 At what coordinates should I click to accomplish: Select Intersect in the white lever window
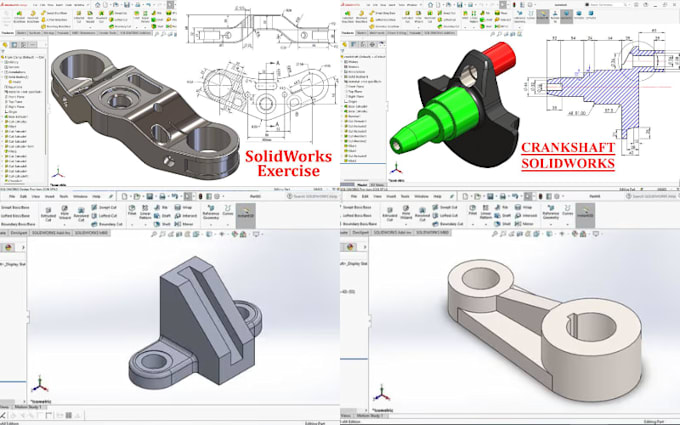click(x=526, y=216)
